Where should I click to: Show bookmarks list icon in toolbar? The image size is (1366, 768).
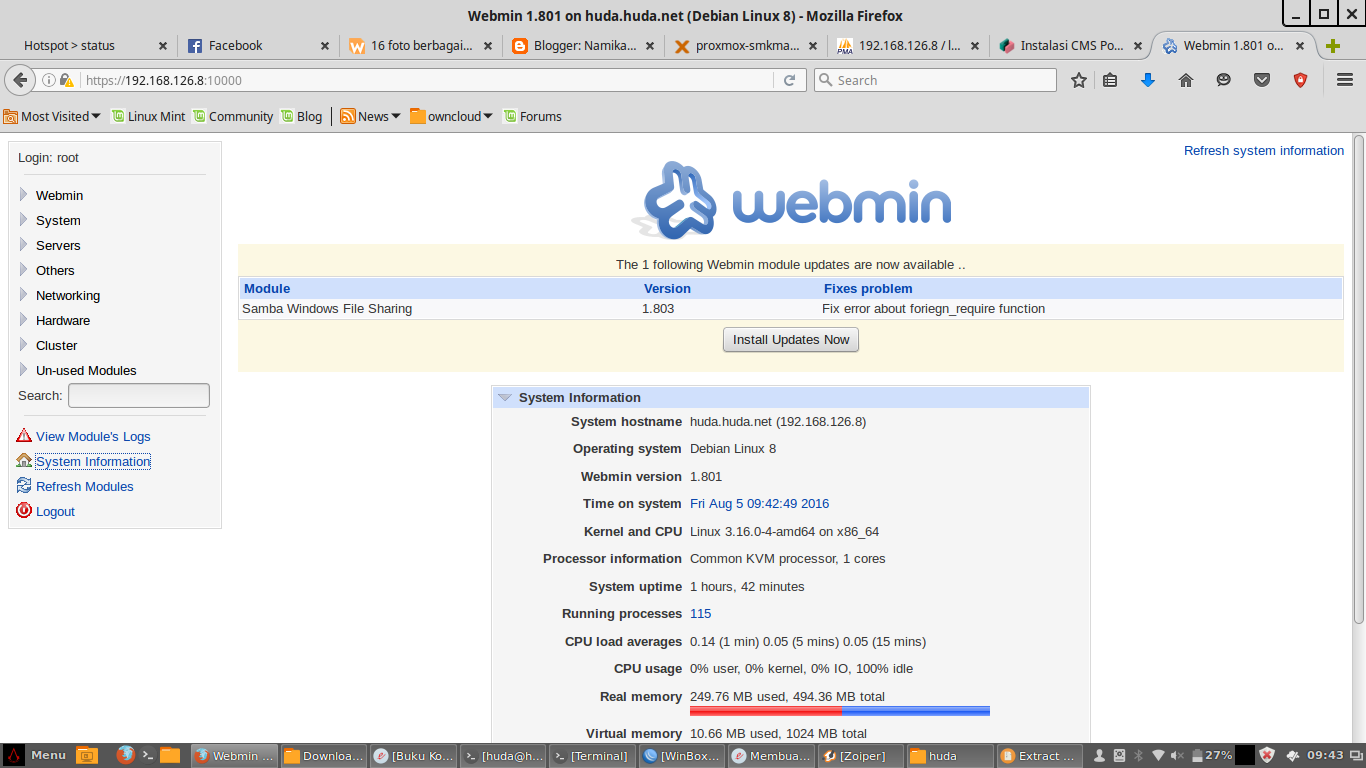pos(1110,80)
